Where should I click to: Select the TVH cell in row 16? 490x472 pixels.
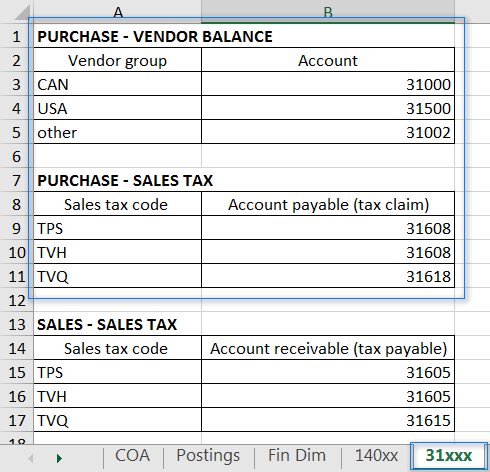click(118, 396)
